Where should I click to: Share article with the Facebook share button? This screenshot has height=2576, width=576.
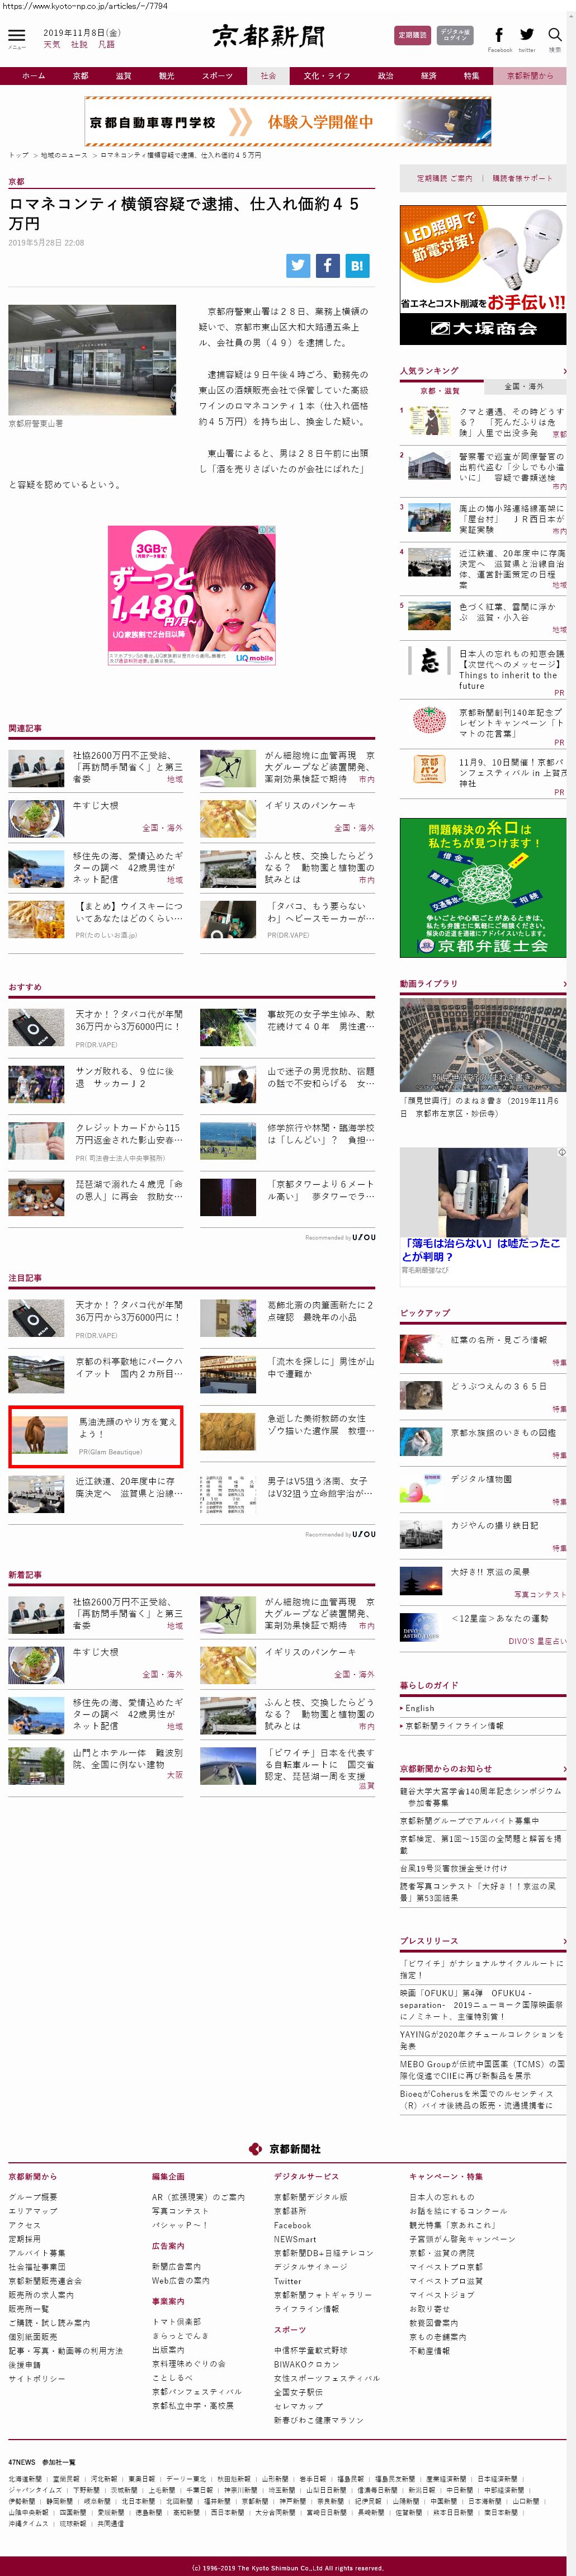328,265
